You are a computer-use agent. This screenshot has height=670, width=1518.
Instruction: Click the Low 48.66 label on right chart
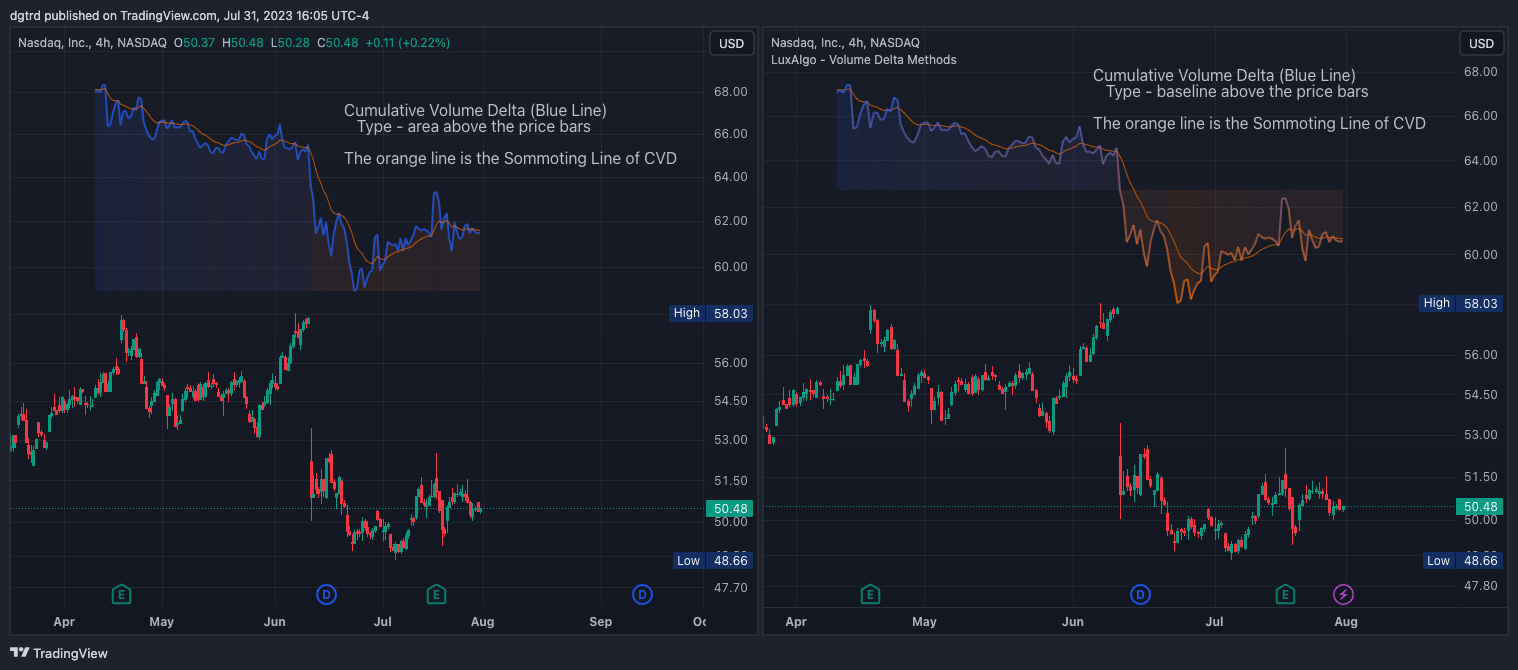(1464, 561)
